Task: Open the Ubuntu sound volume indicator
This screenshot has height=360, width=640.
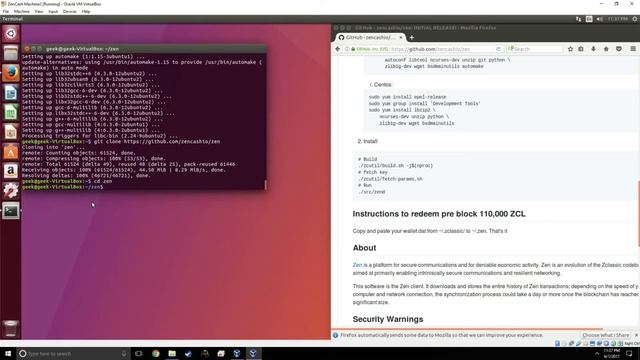Action: click(x=600, y=19)
